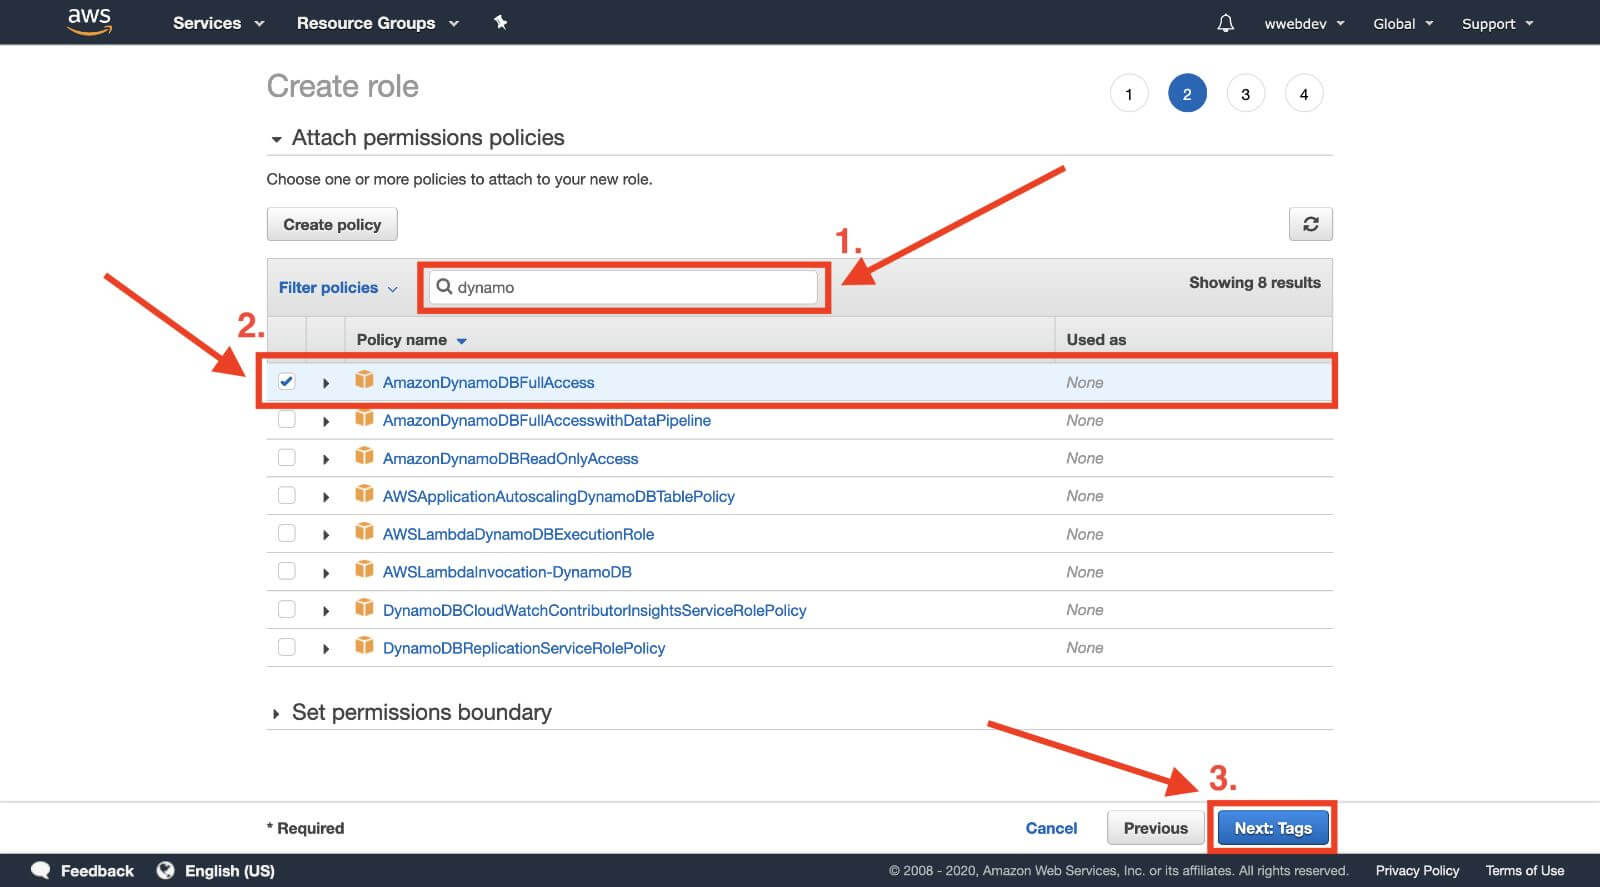Expand details of AmazonDynamoDBReadOnlyAccess row
Screen dimensions: 1600x887
tap(326, 459)
